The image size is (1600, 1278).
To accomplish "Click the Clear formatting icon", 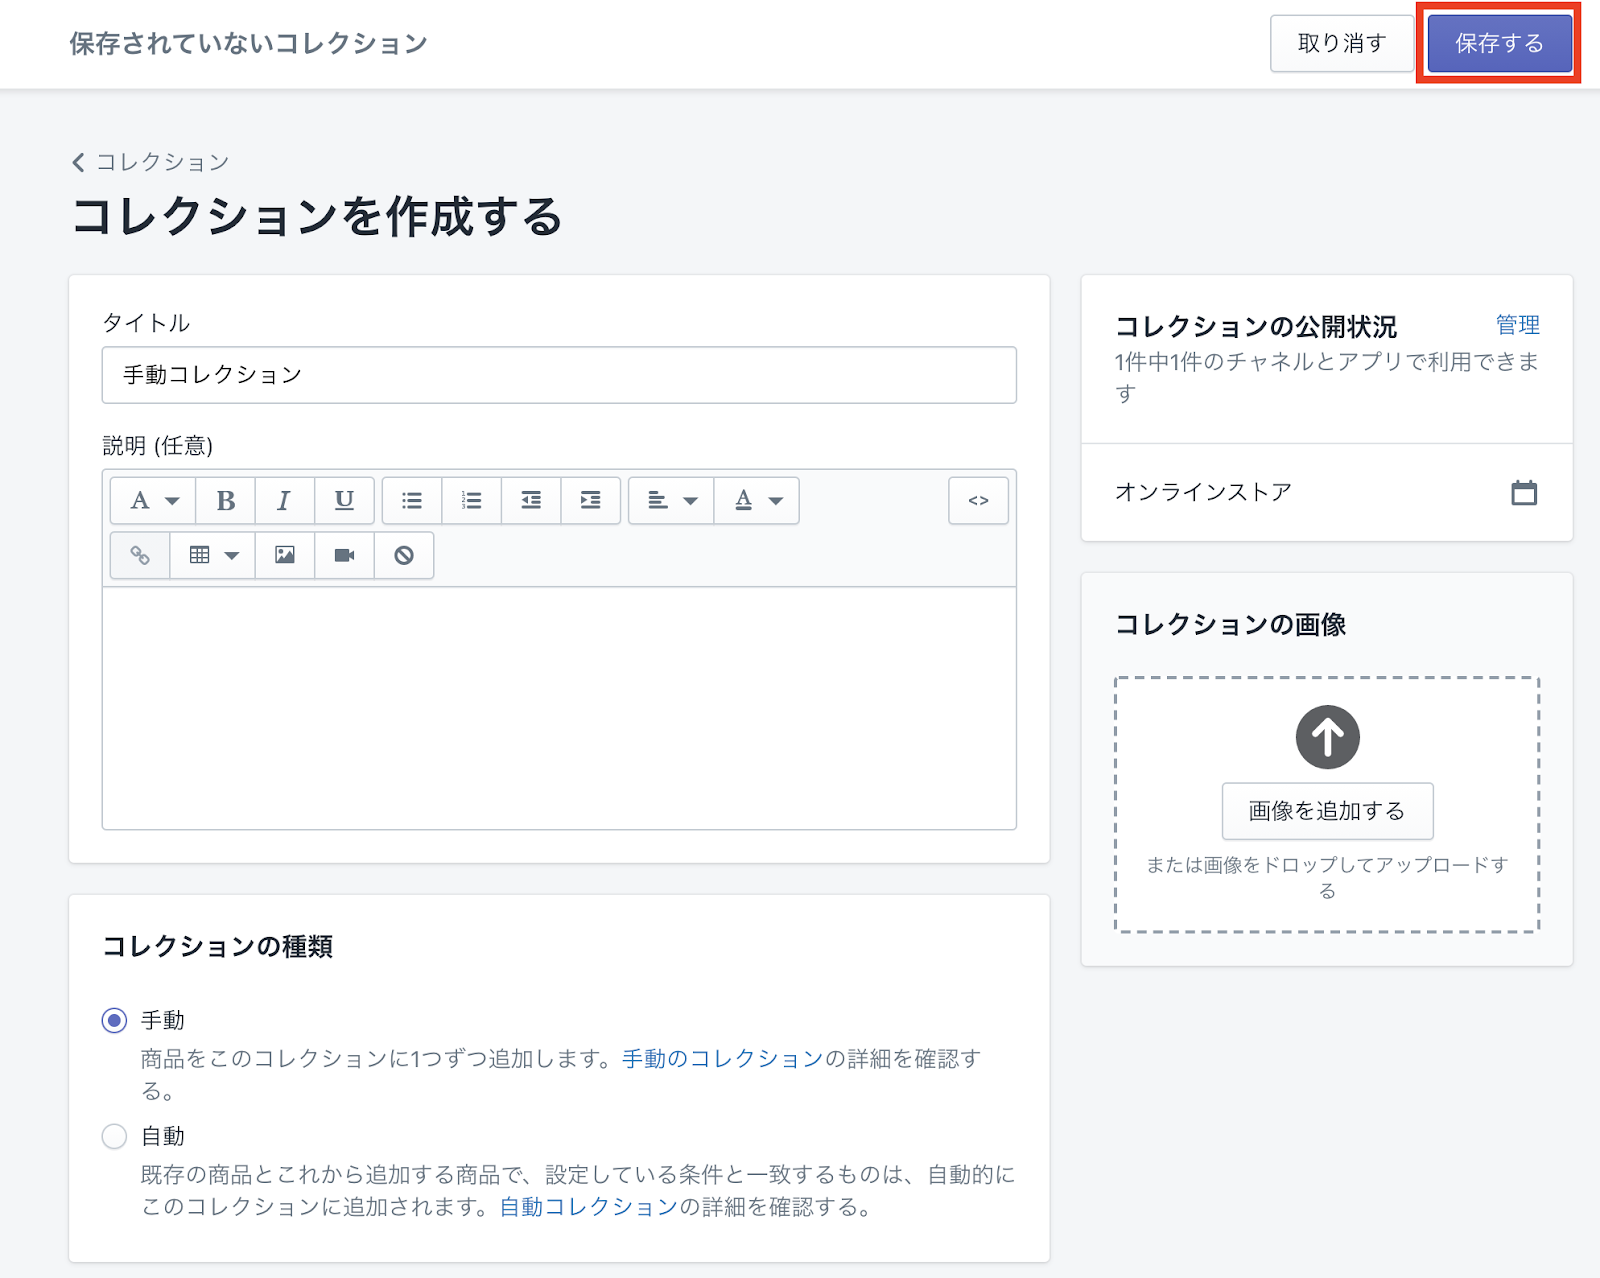I will tap(404, 555).
